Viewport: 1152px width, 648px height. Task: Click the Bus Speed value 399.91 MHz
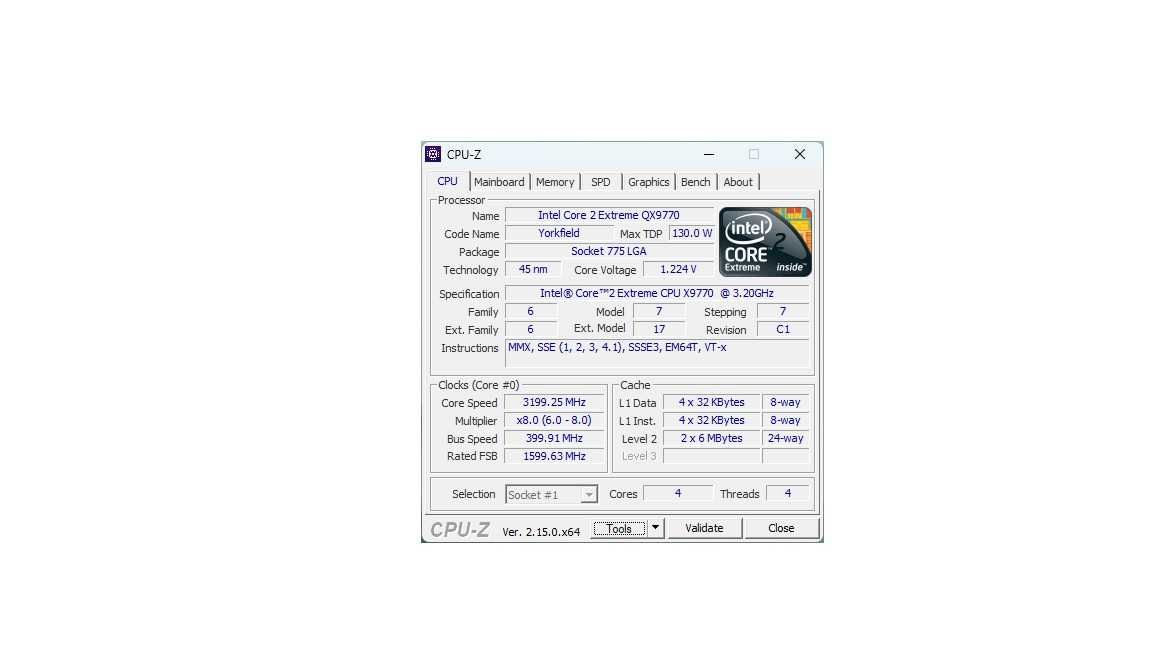[554, 438]
